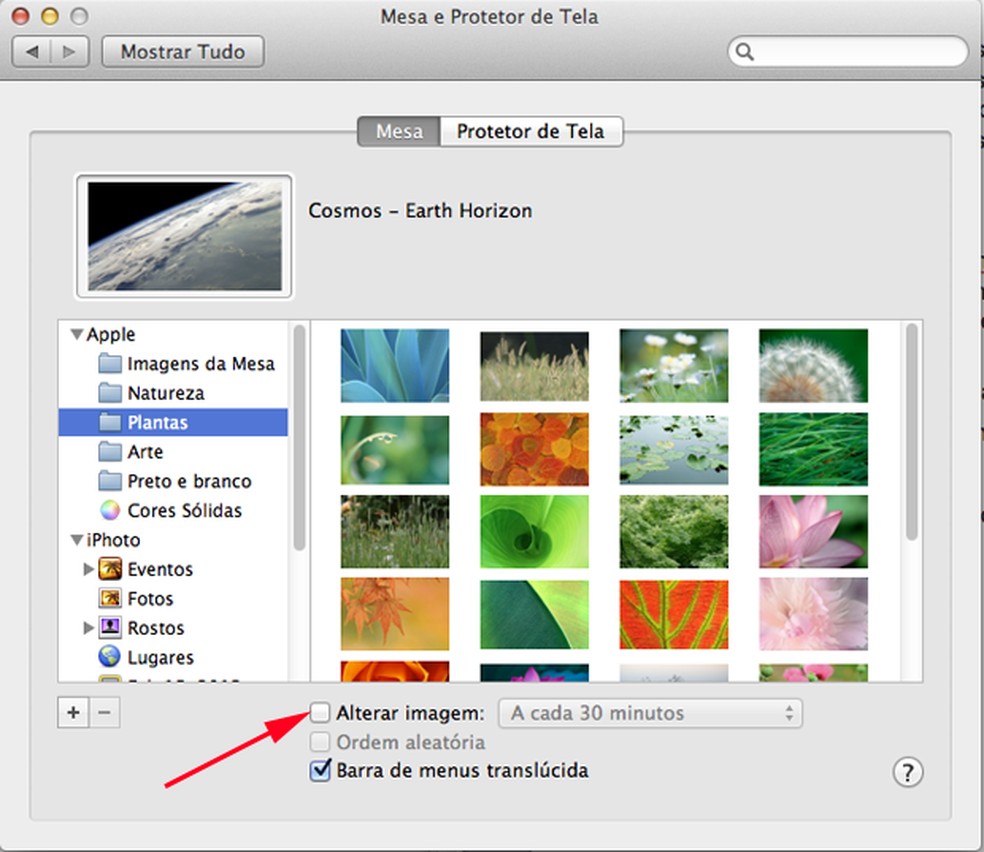Open the A cada 30 minutos dropdown
984x852 pixels.
pos(650,713)
